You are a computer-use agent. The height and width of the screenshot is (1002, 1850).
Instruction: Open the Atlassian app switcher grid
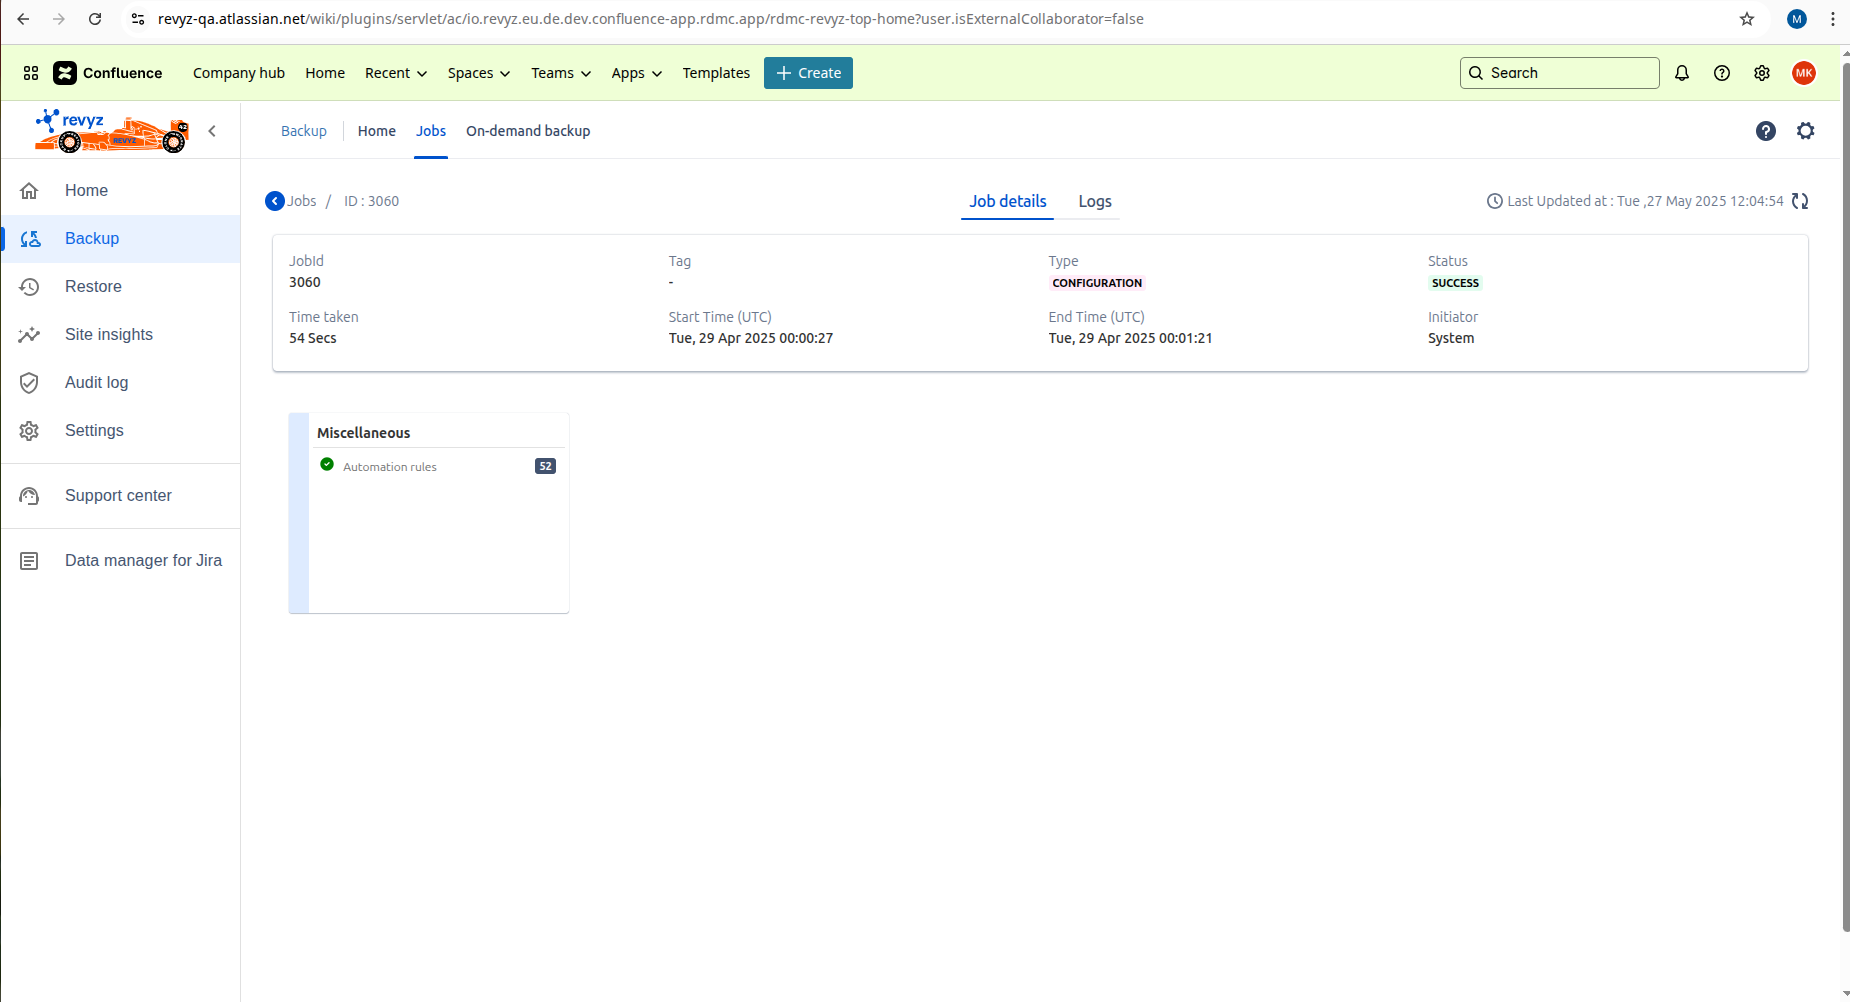[x=29, y=72]
